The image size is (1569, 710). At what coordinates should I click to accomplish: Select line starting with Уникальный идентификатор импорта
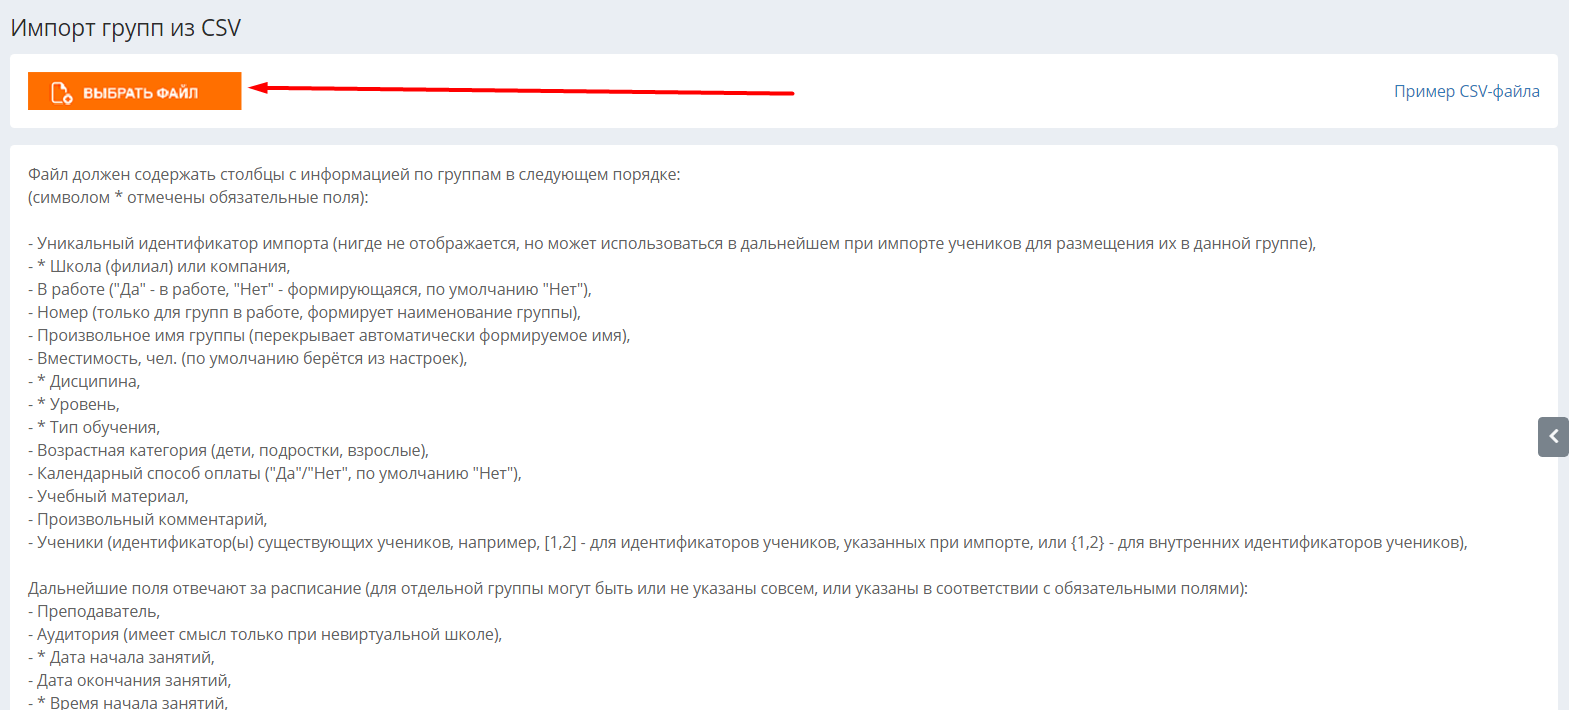pos(672,243)
